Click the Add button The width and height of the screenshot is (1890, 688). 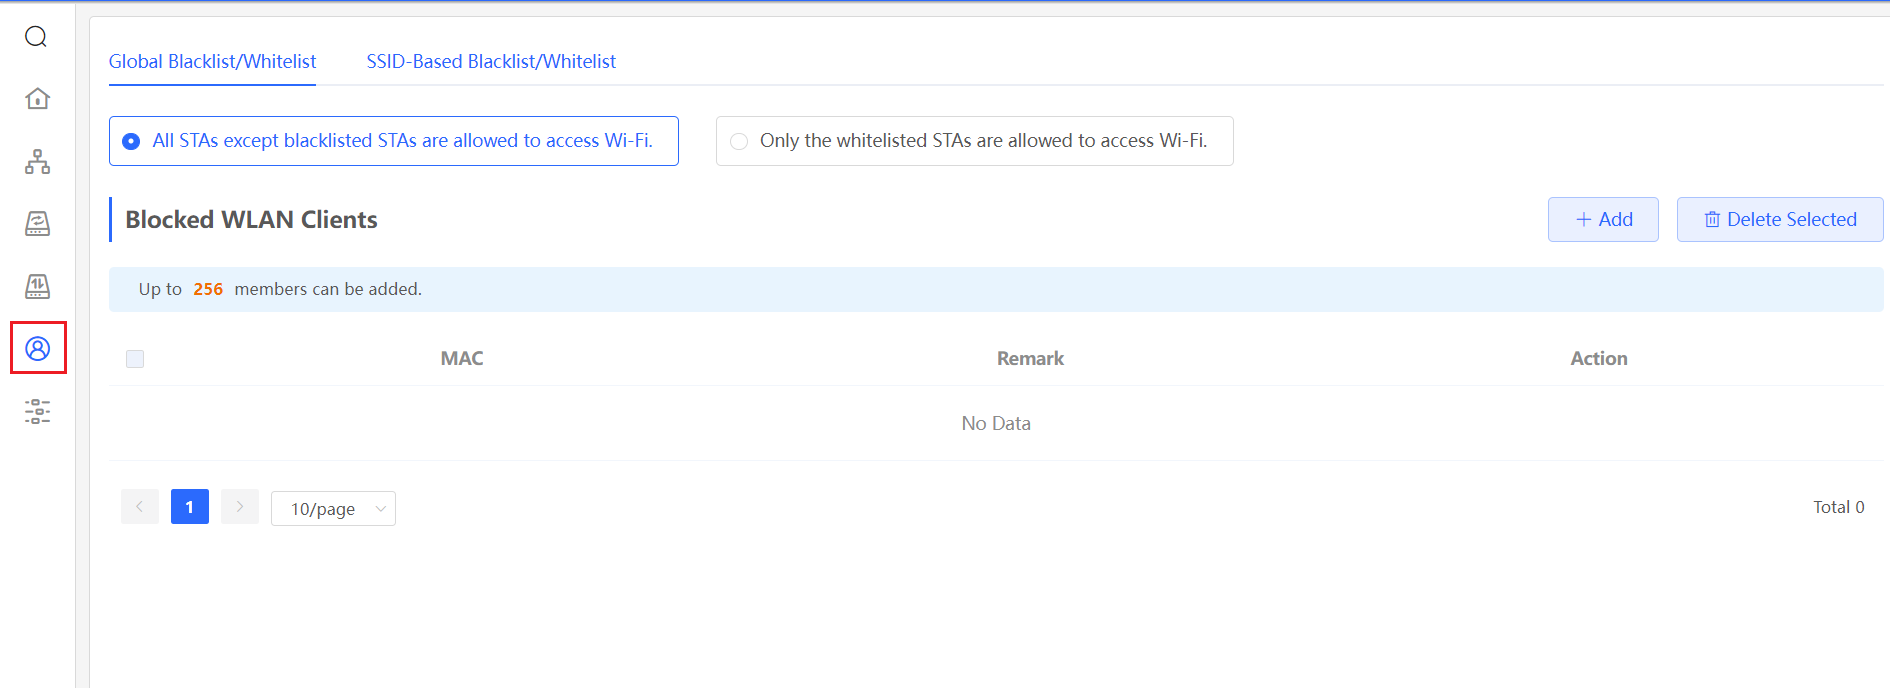coord(1603,220)
